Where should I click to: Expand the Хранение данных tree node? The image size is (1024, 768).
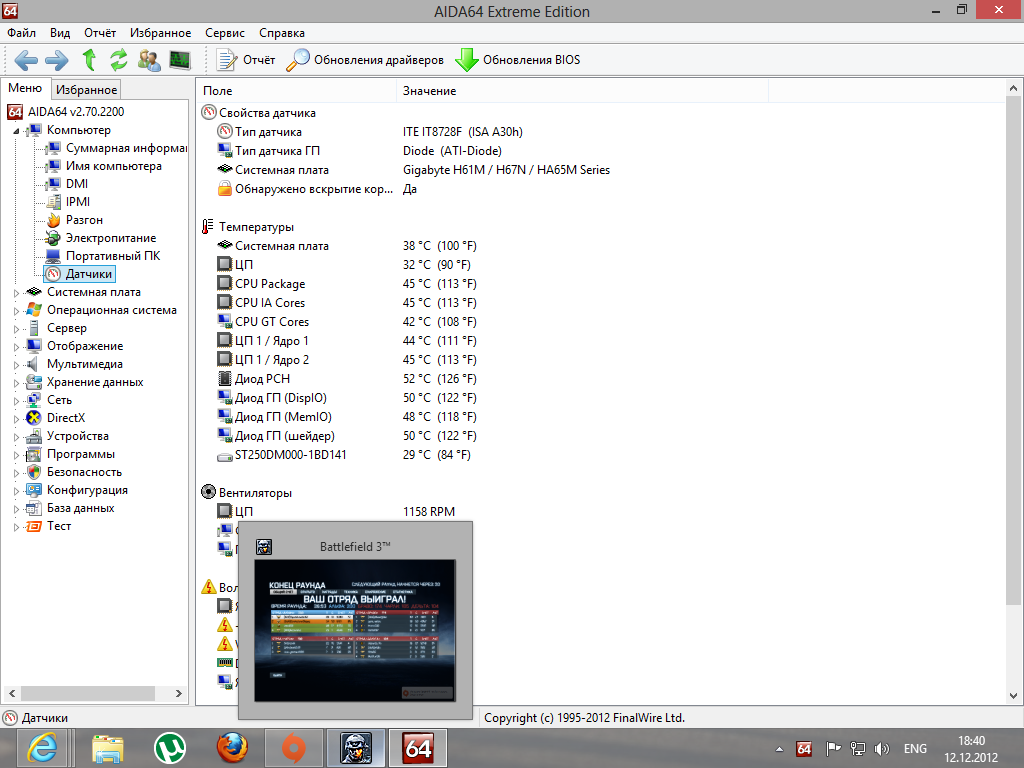pyautogui.click(x=16, y=383)
